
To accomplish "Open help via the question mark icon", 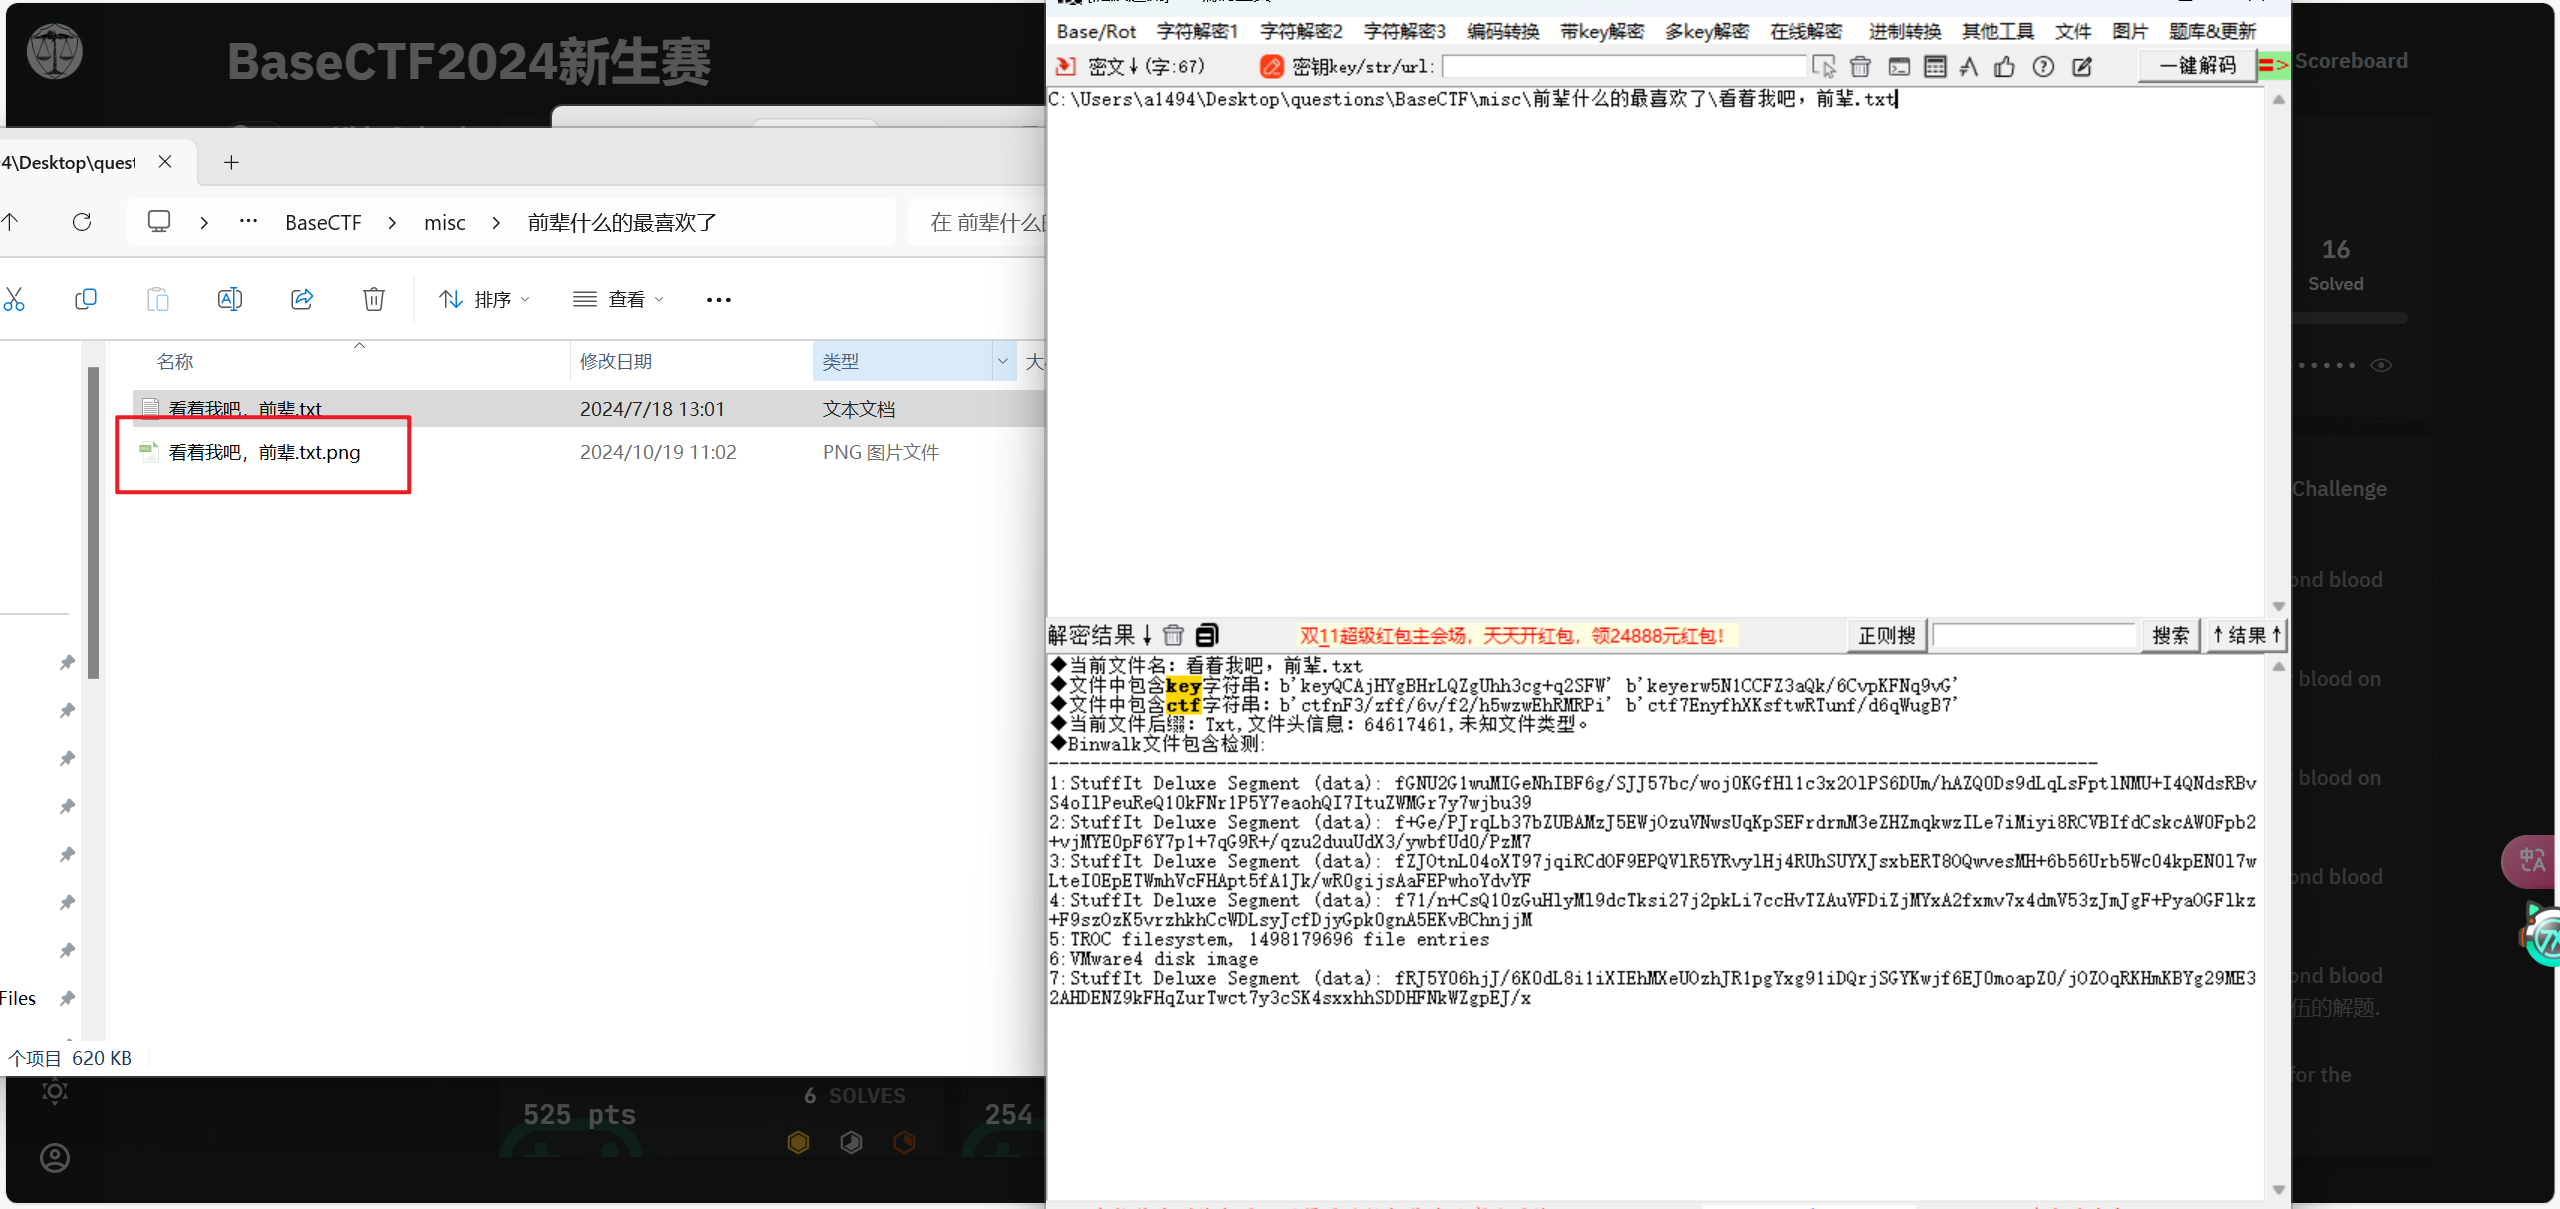I will pyautogui.click(x=2043, y=66).
